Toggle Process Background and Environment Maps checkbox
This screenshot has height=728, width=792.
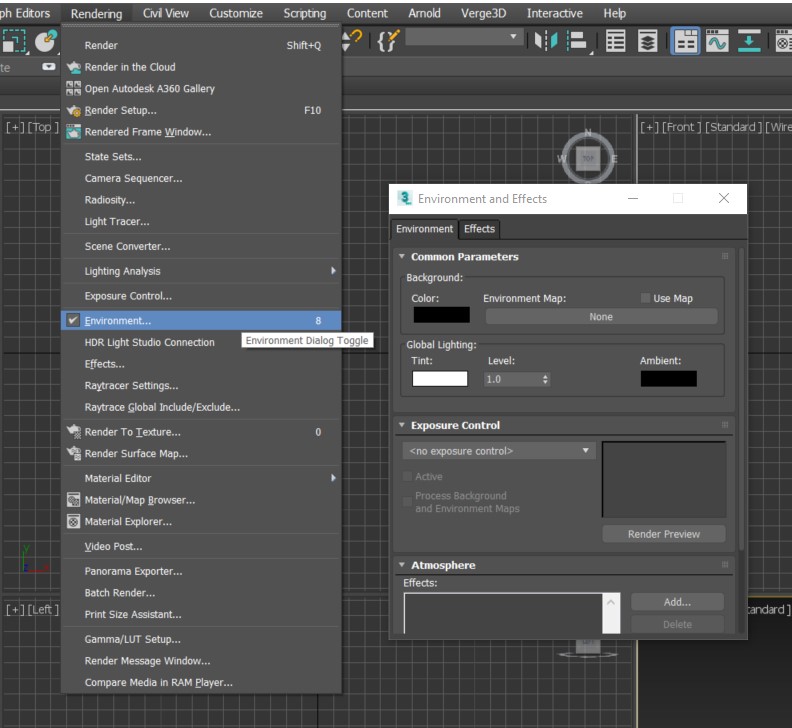coord(407,502)
